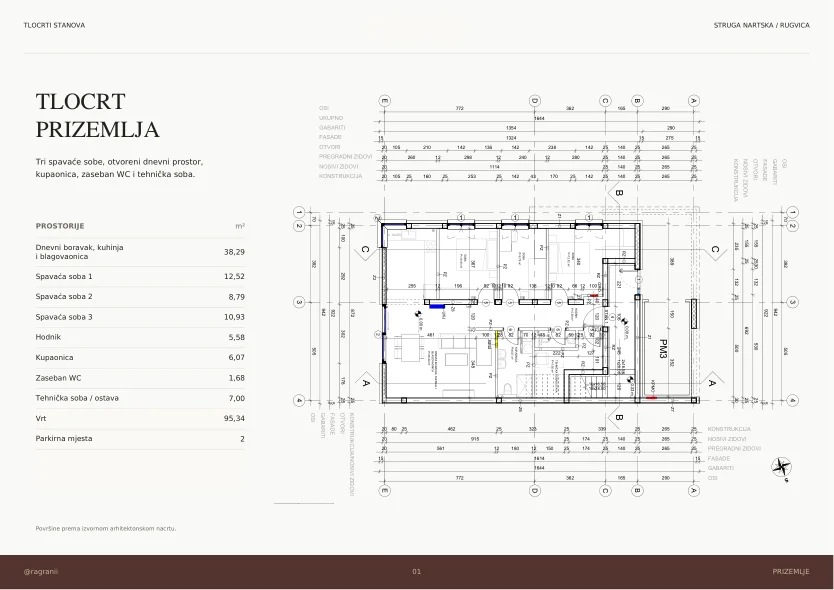This screenshot has width=834, height=590.
Task: Click the page number "01" in the footer
Action: pyautogui.click(x=416, y=572)
